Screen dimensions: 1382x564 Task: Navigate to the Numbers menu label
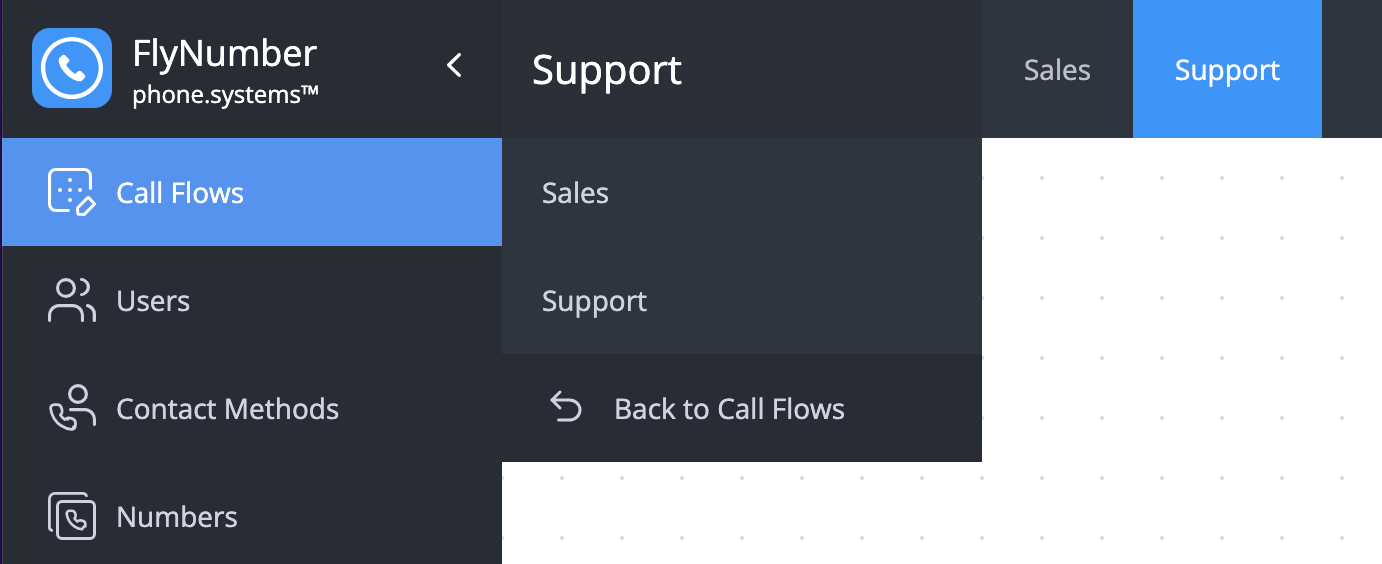pos(177,517)
